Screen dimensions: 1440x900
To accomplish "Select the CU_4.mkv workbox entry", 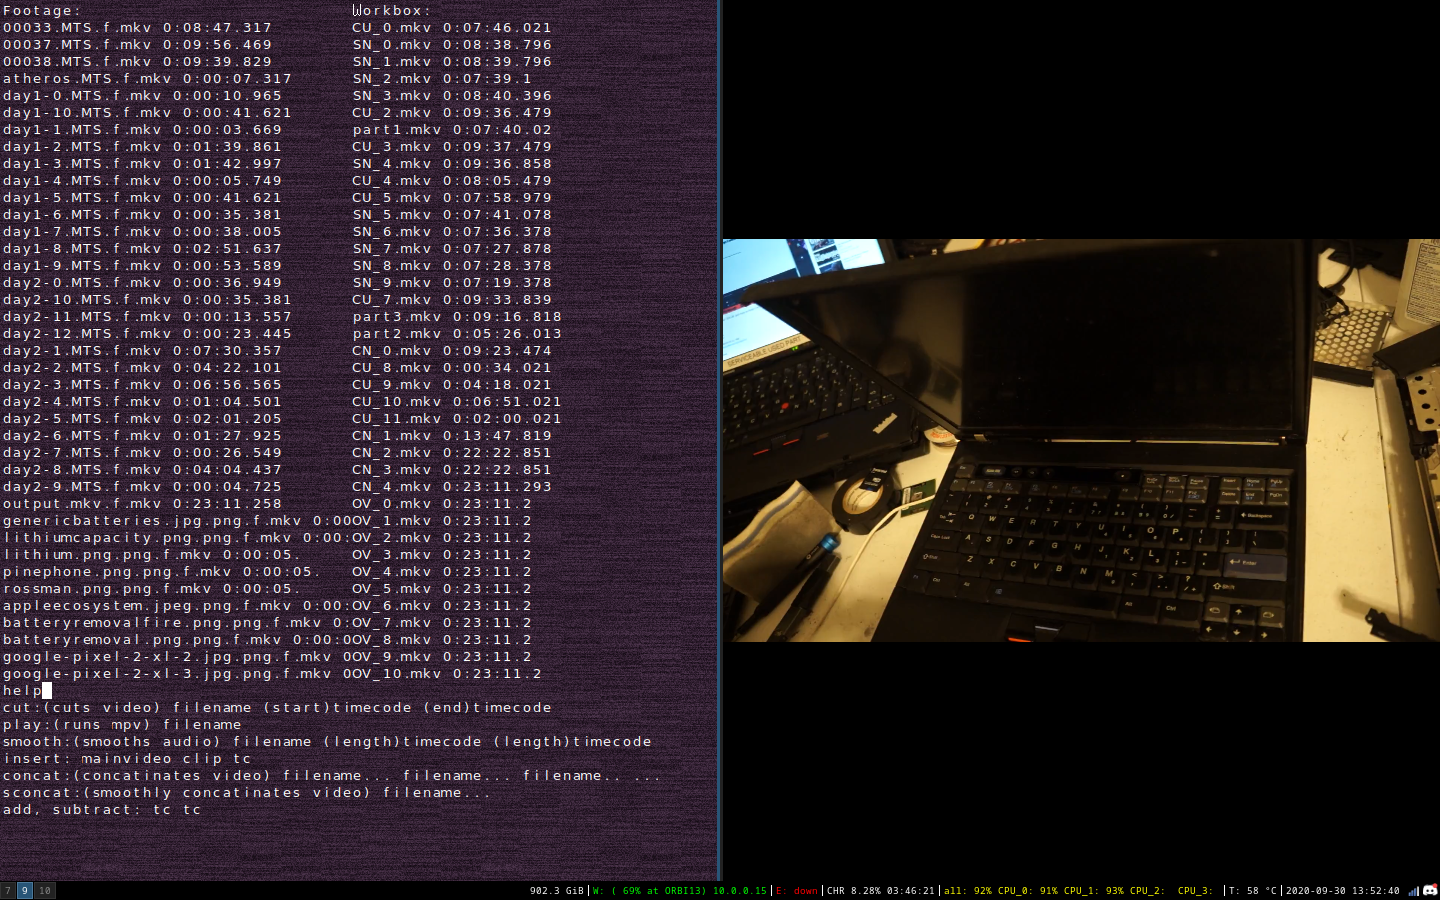I will 452,181.
